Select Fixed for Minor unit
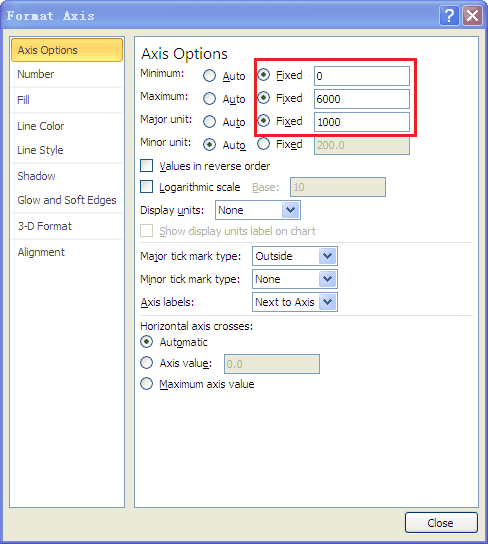The height and width of the screenshot is (544, 488). tap(264, 144)
